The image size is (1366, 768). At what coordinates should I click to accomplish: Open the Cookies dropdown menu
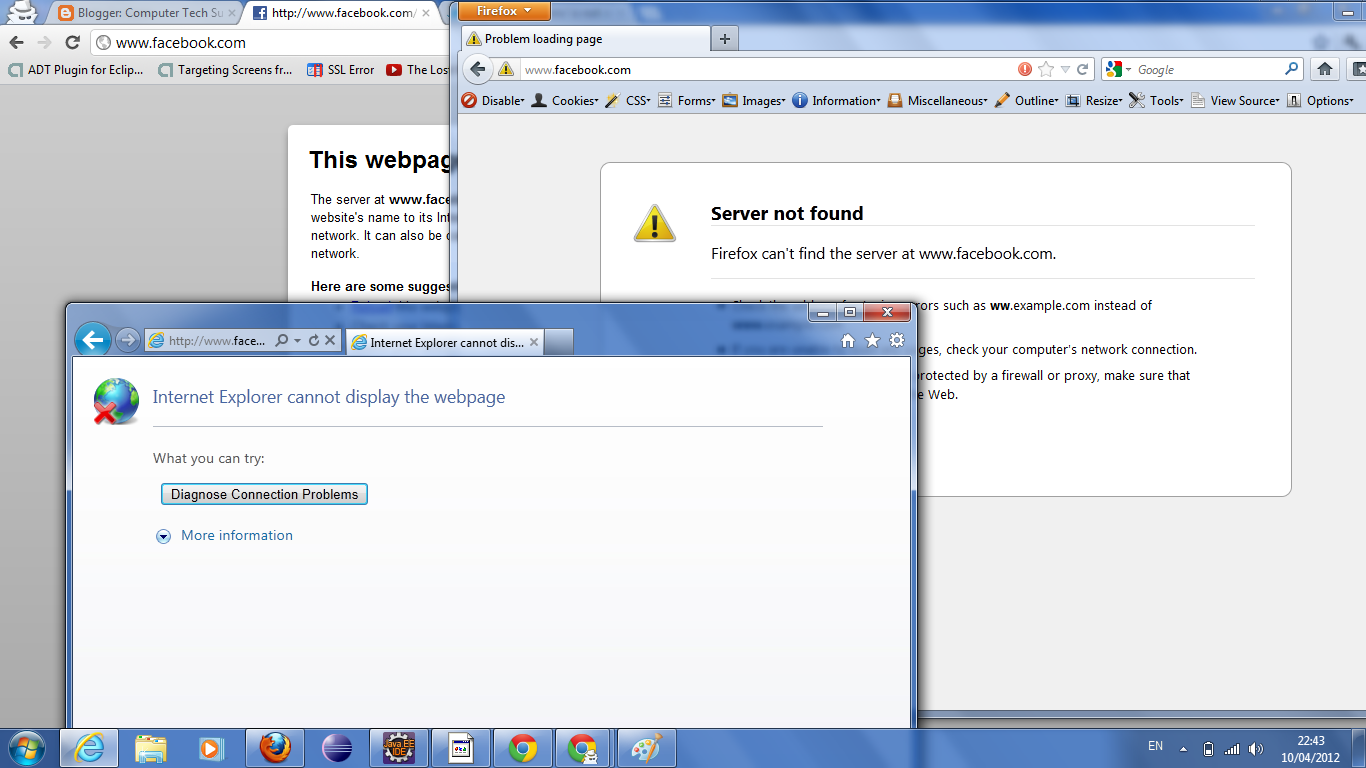565,100
